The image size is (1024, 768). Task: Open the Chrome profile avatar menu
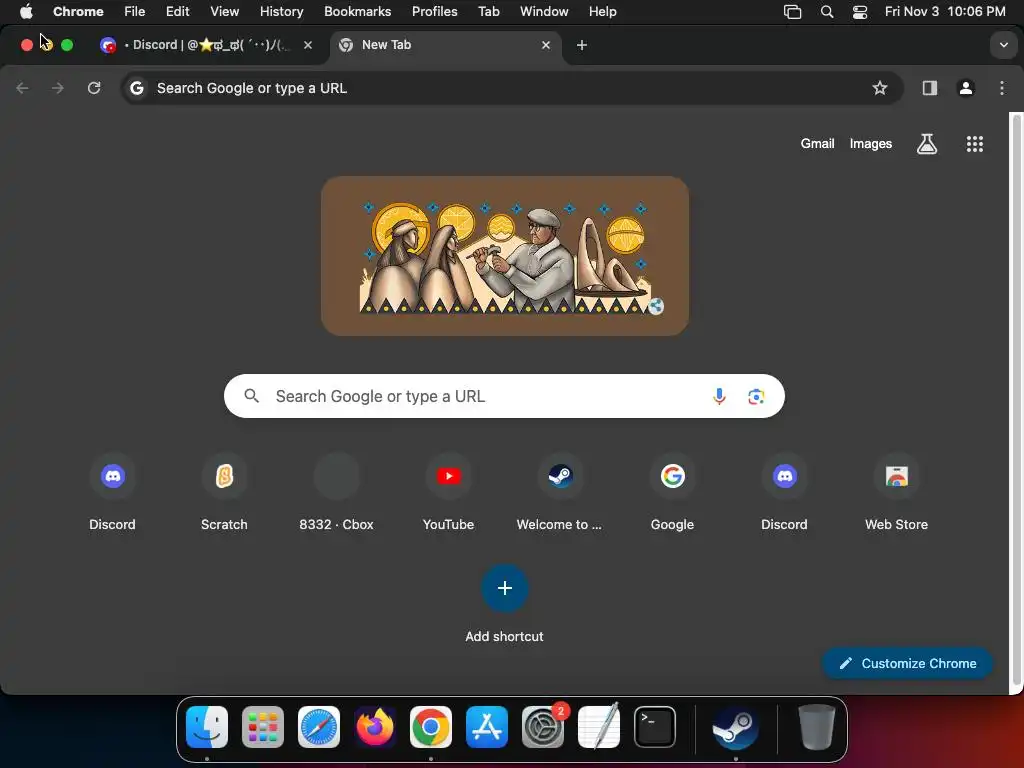click(x=966, y=88)
